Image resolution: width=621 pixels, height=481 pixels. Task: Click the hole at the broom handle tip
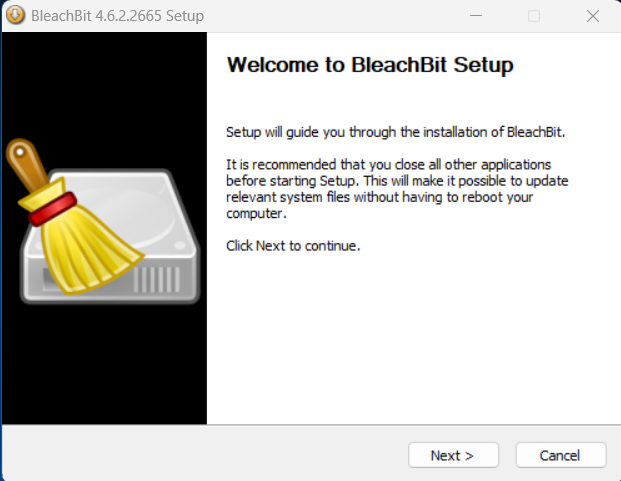[20, 152]
